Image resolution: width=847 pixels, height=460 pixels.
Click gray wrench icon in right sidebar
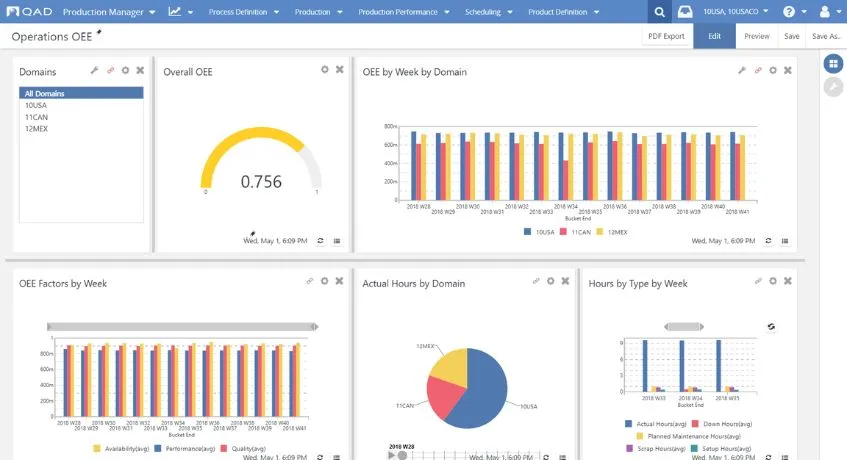pos(833,87)
